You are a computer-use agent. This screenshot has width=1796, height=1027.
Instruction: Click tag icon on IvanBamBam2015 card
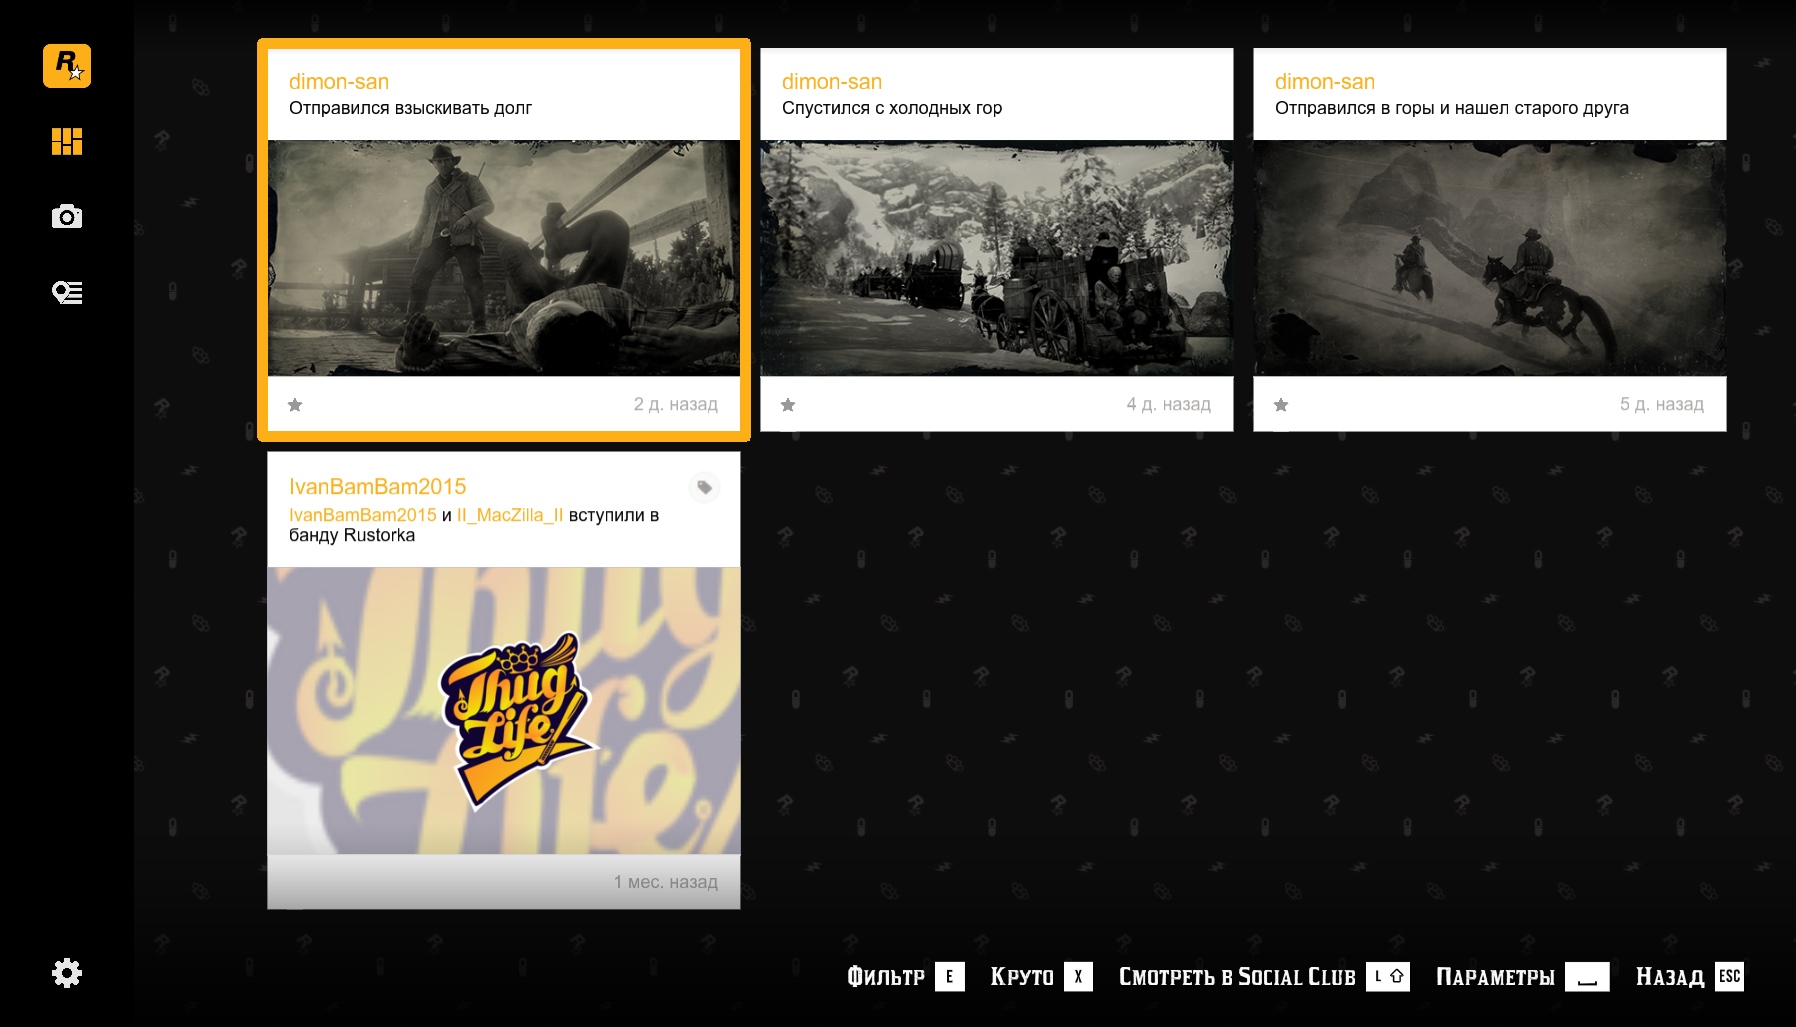704,487
